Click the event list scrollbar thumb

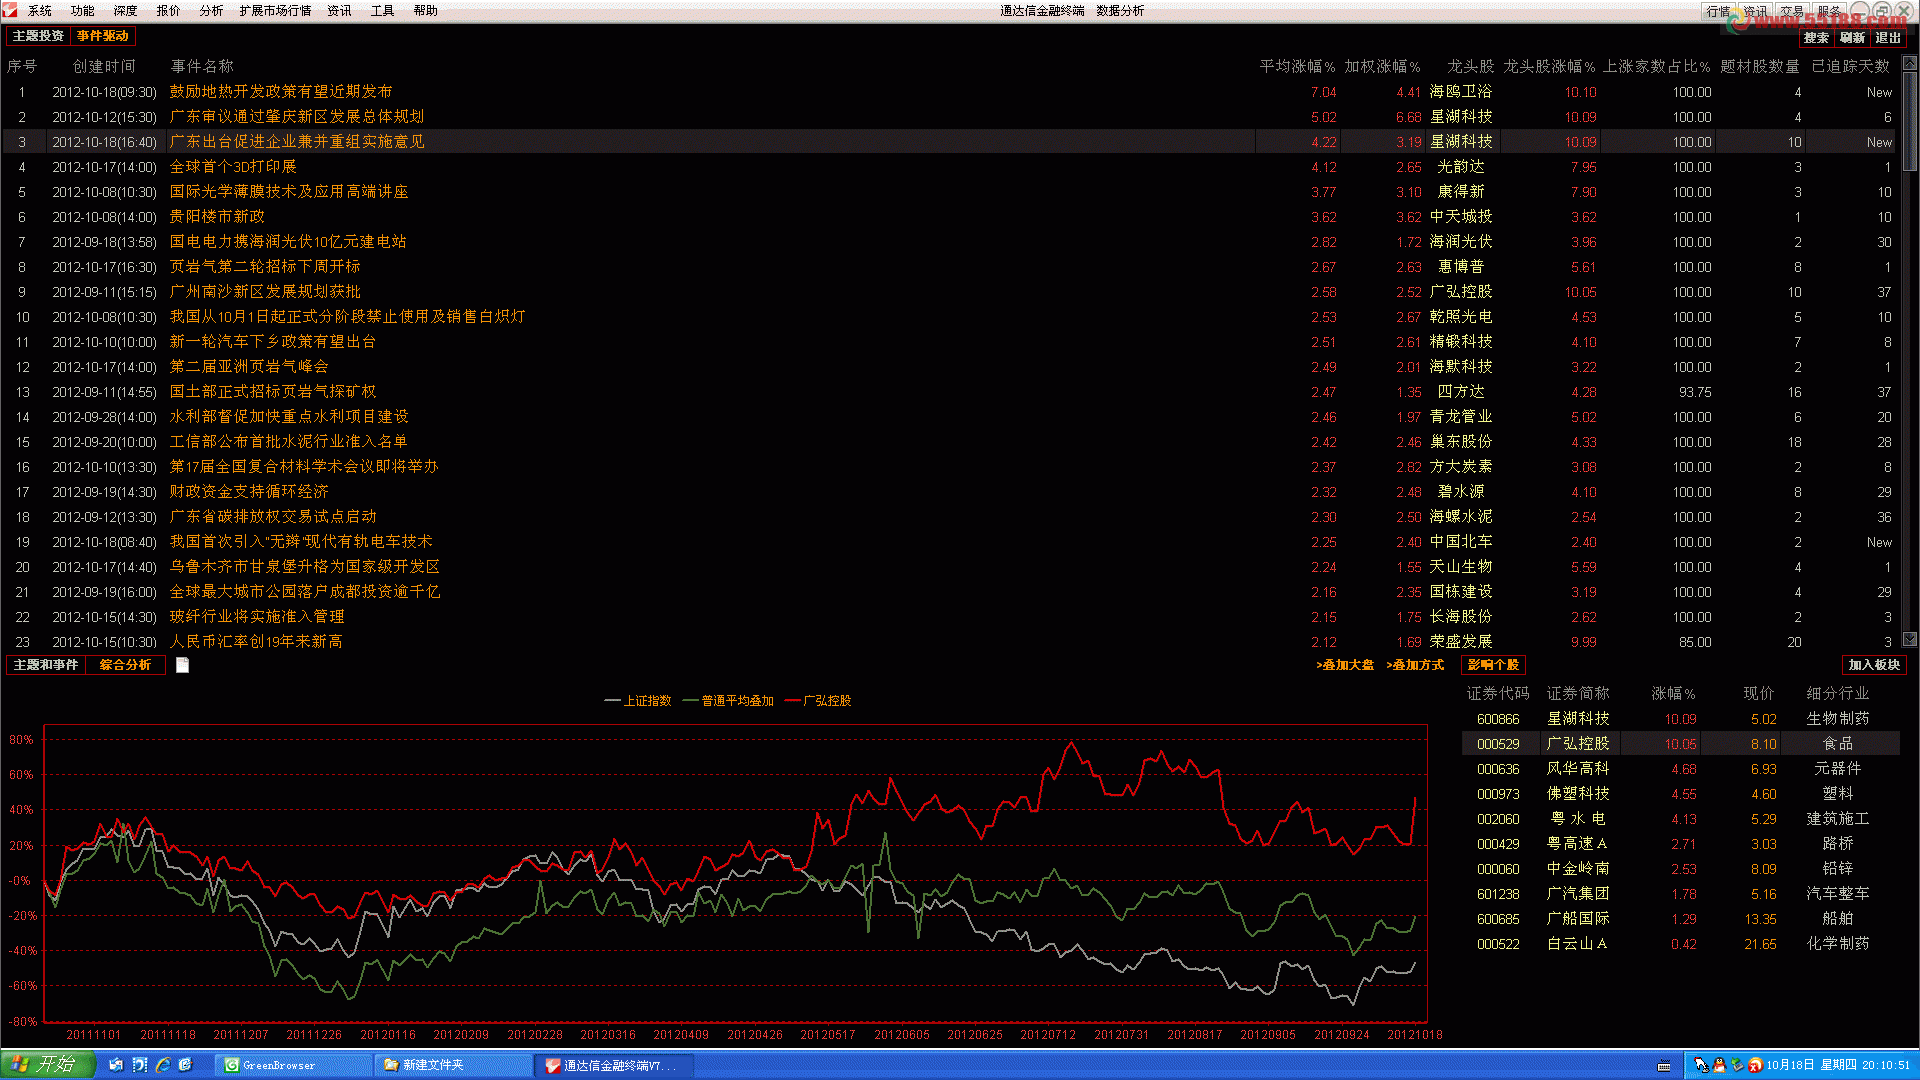(x=1909, y=120)
